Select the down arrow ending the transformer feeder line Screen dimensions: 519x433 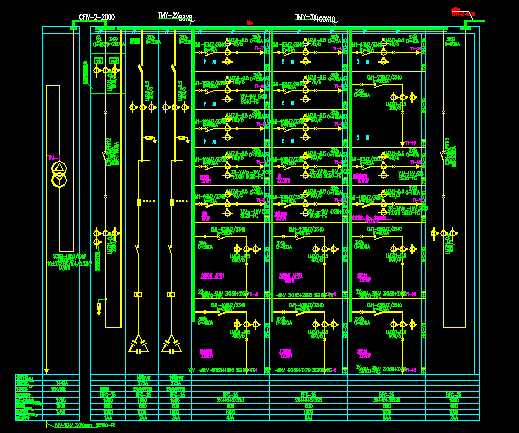pos(46,371)
